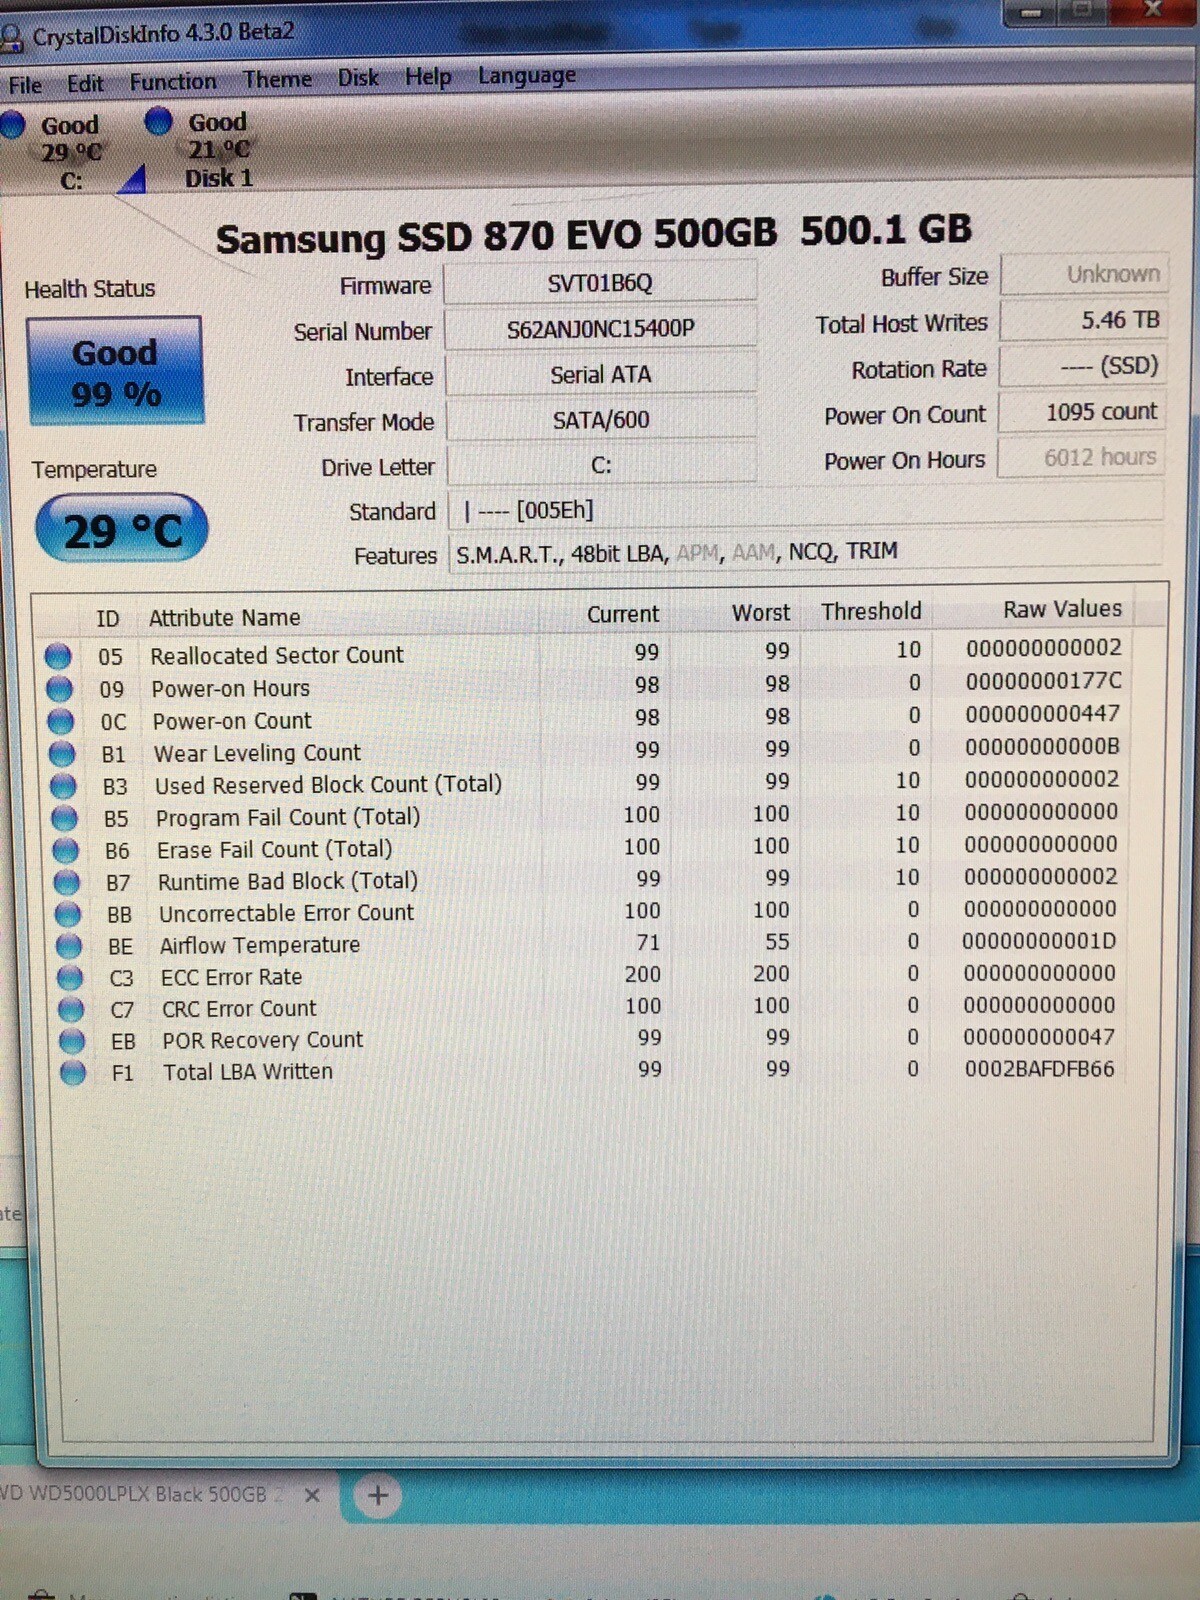Open the Theme menu
1200x1600 pixels.
[277, 79]
